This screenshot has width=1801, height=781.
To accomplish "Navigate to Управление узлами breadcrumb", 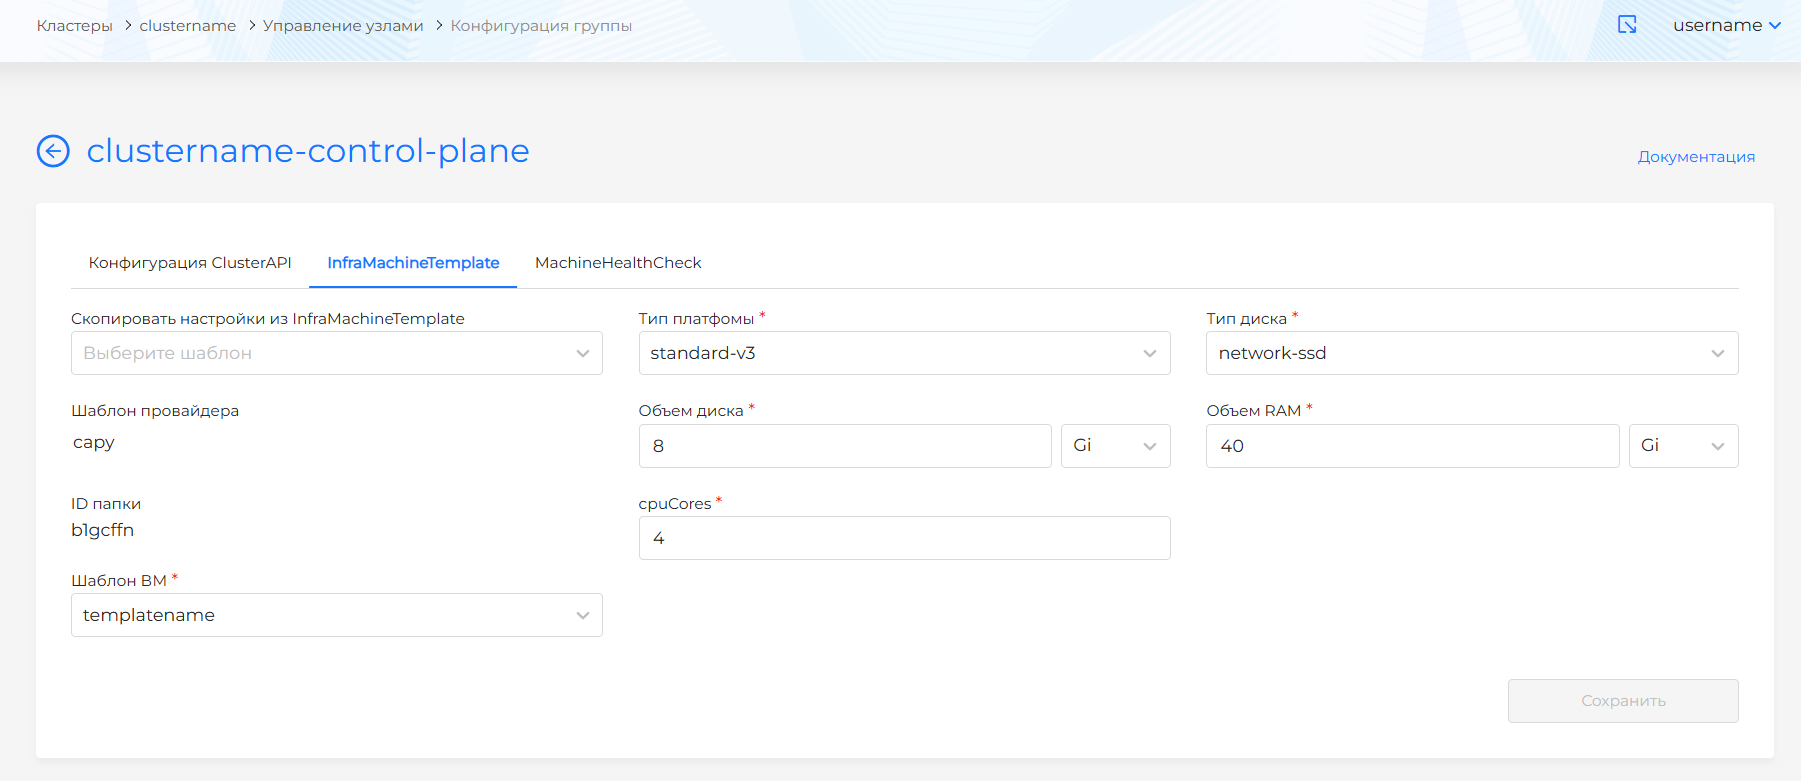I will click(x=343, y=26).
